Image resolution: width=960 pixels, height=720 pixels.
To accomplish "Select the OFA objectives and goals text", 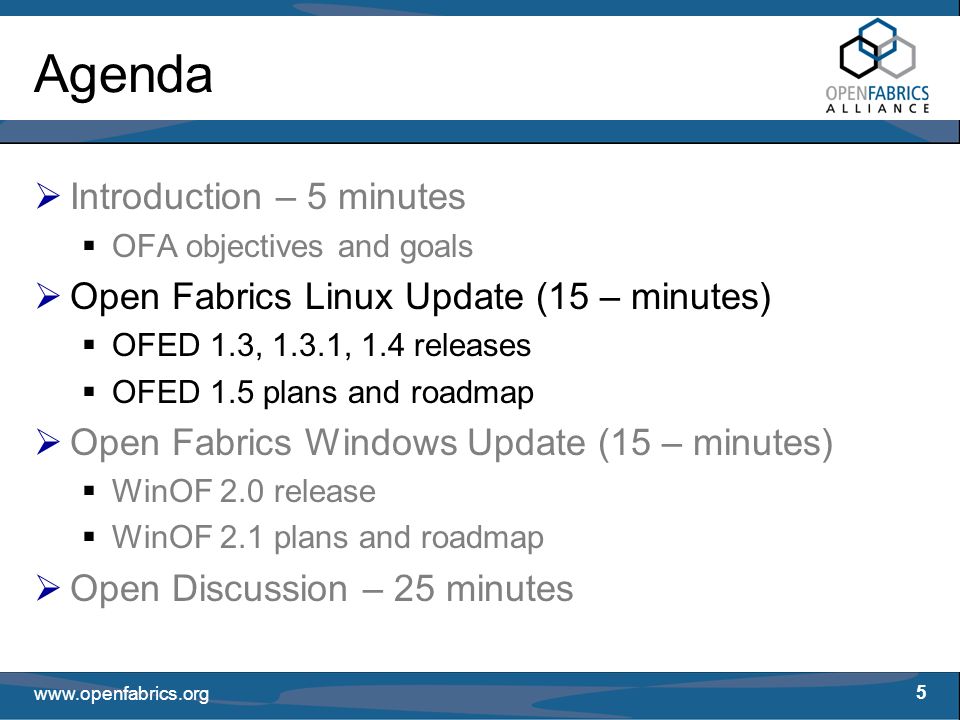I will [292, 247].
